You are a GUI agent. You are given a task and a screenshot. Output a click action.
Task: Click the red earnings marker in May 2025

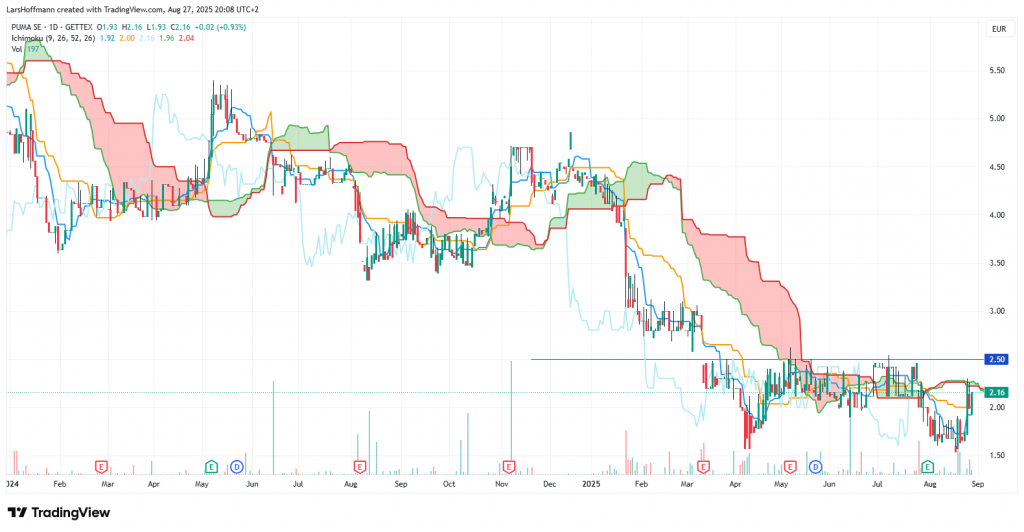[x=791, y=466]
